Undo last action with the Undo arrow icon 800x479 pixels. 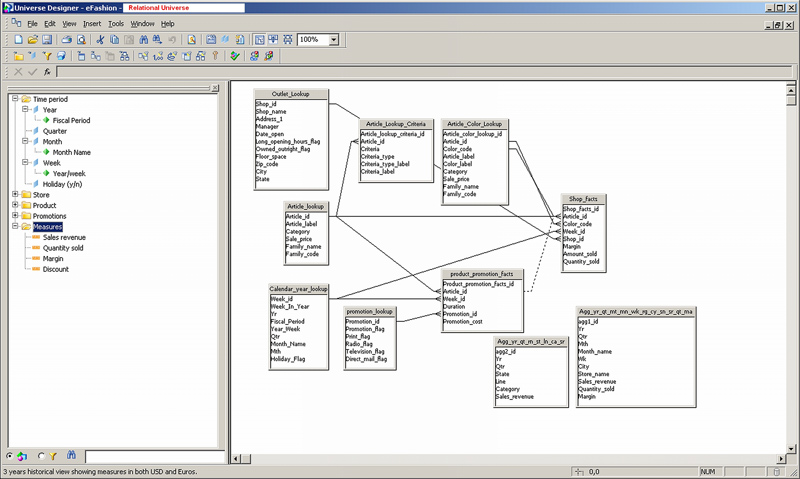tap(172, 39)
